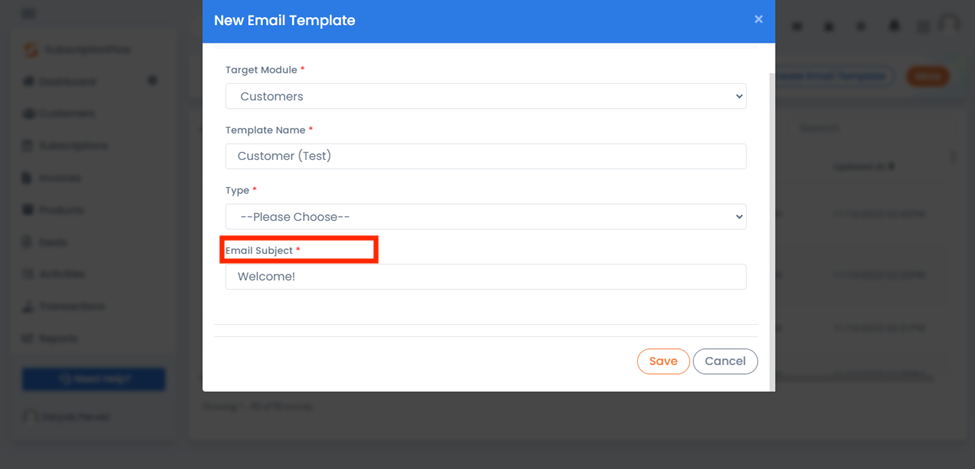Click the Products sidebar icon
This screenshot has height=469, width=975.
click(27, 210)
